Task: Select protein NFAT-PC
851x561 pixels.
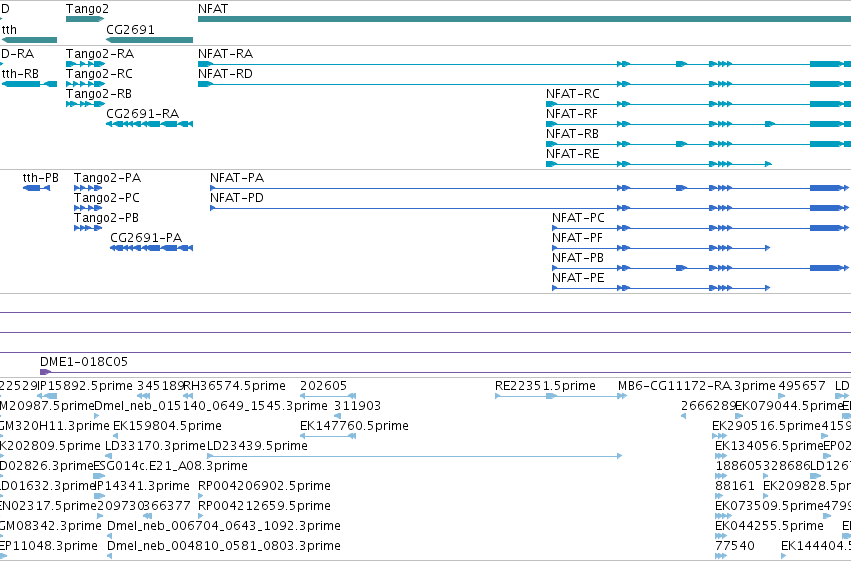Action: [x=700, y=228]
